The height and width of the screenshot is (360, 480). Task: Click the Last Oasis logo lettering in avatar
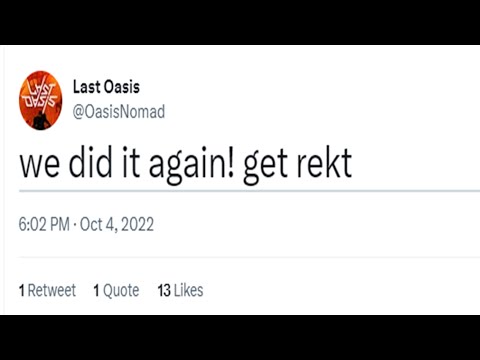click(41, 95)
